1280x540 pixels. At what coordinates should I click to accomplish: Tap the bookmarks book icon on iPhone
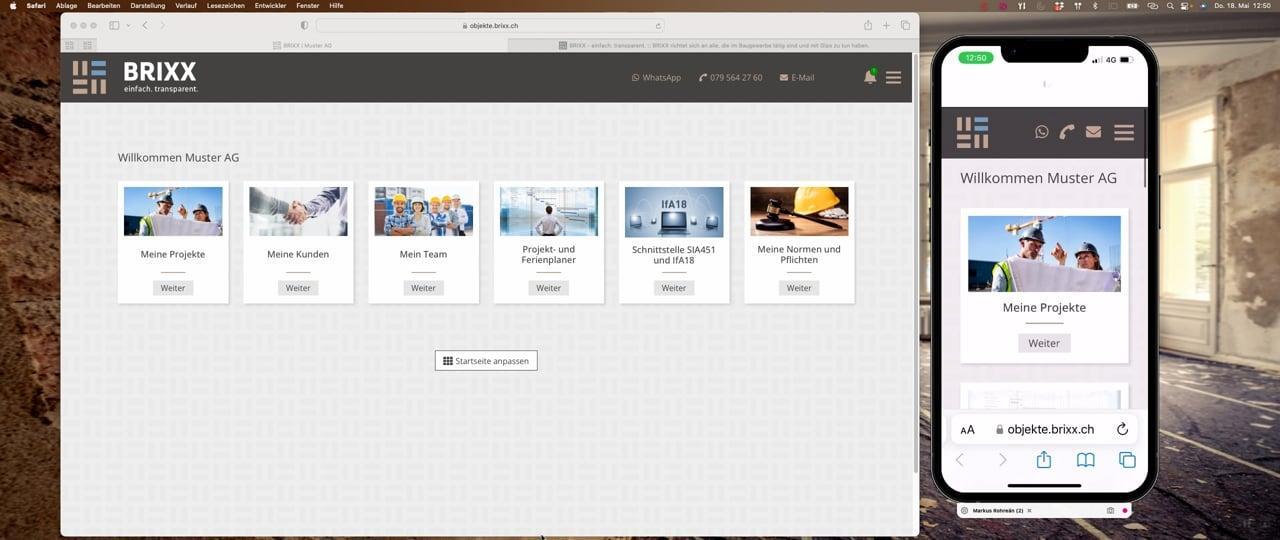coord(1085,460)
